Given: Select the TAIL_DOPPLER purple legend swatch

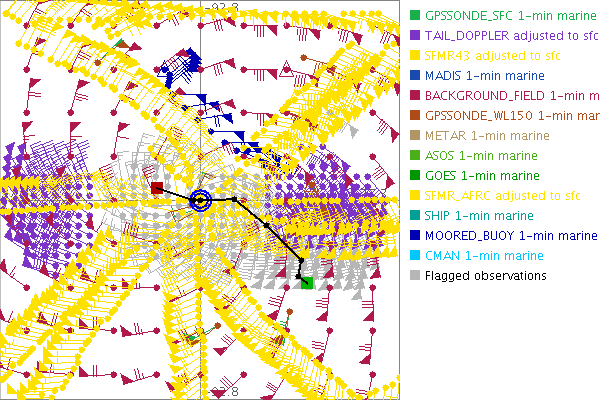Looking at the screenshot, I should point(415,36).
